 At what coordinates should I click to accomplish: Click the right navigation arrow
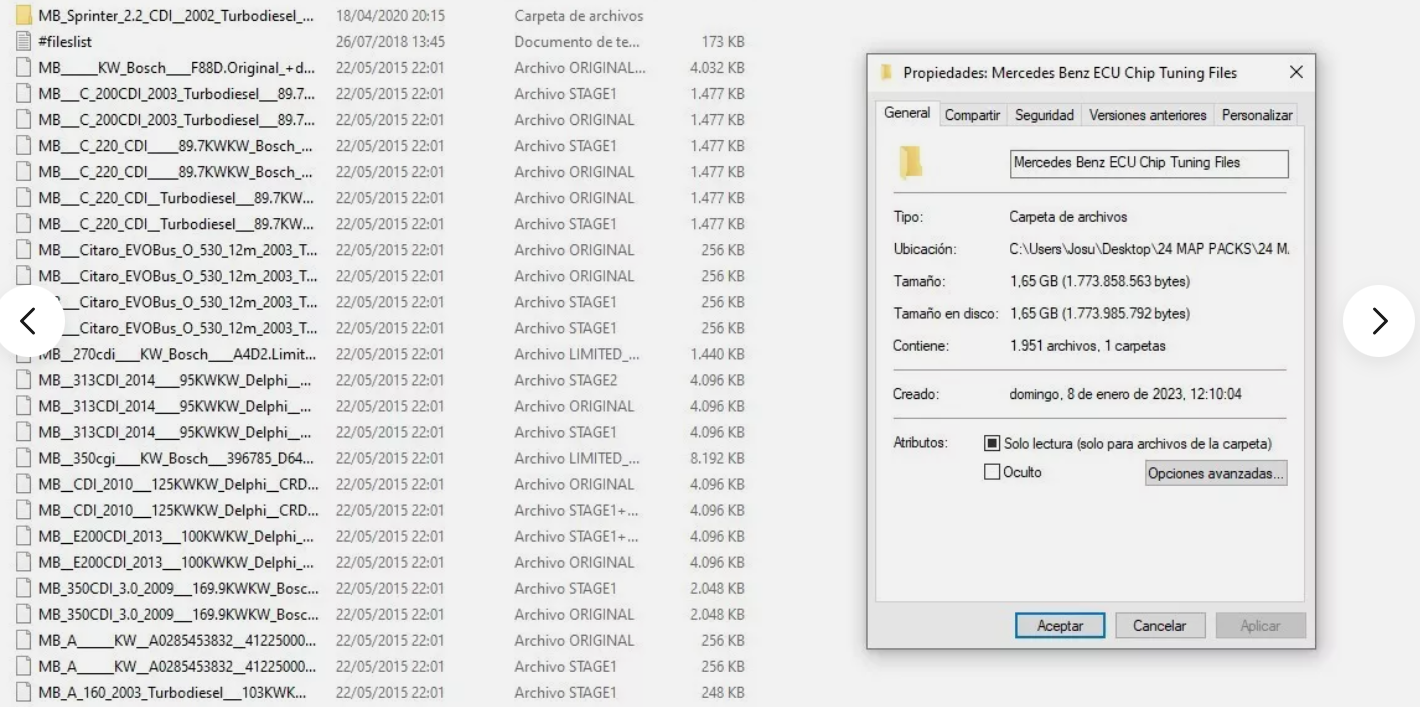coord(1379,321)
